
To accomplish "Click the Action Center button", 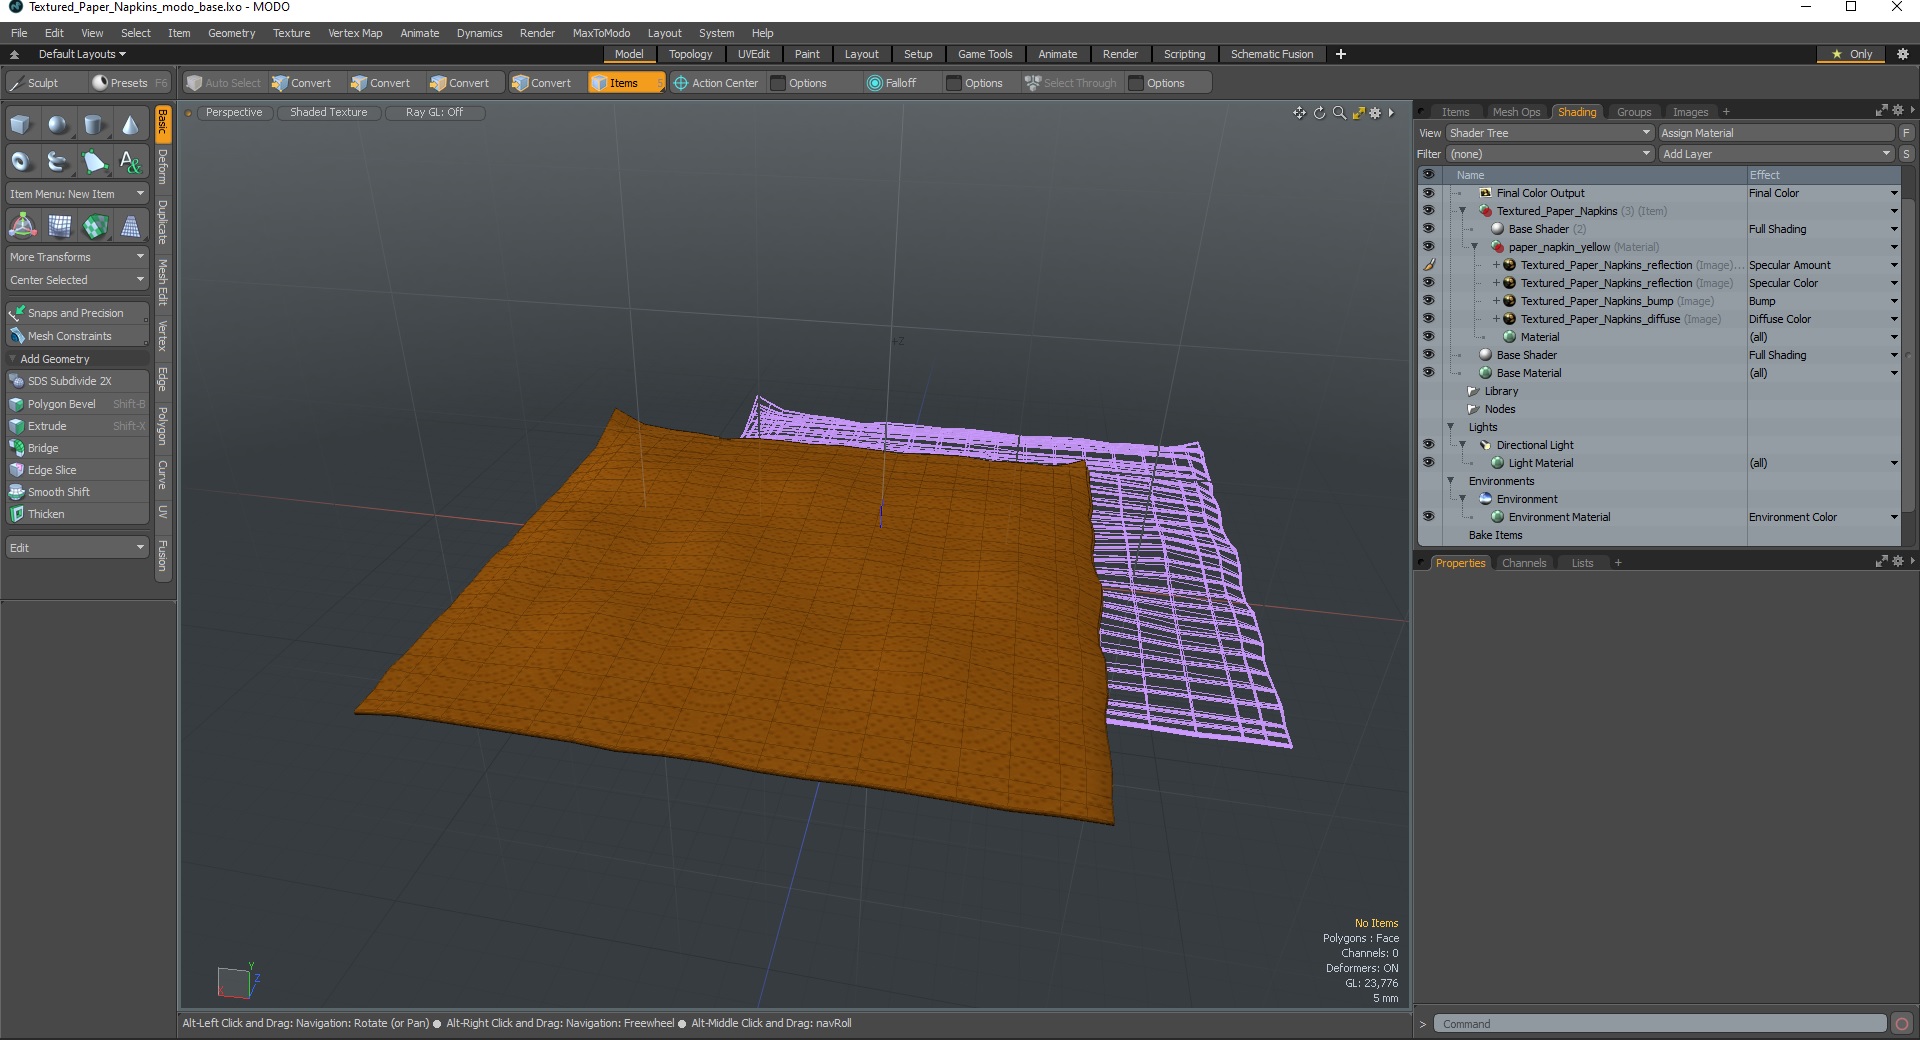I will click(716, 83).
